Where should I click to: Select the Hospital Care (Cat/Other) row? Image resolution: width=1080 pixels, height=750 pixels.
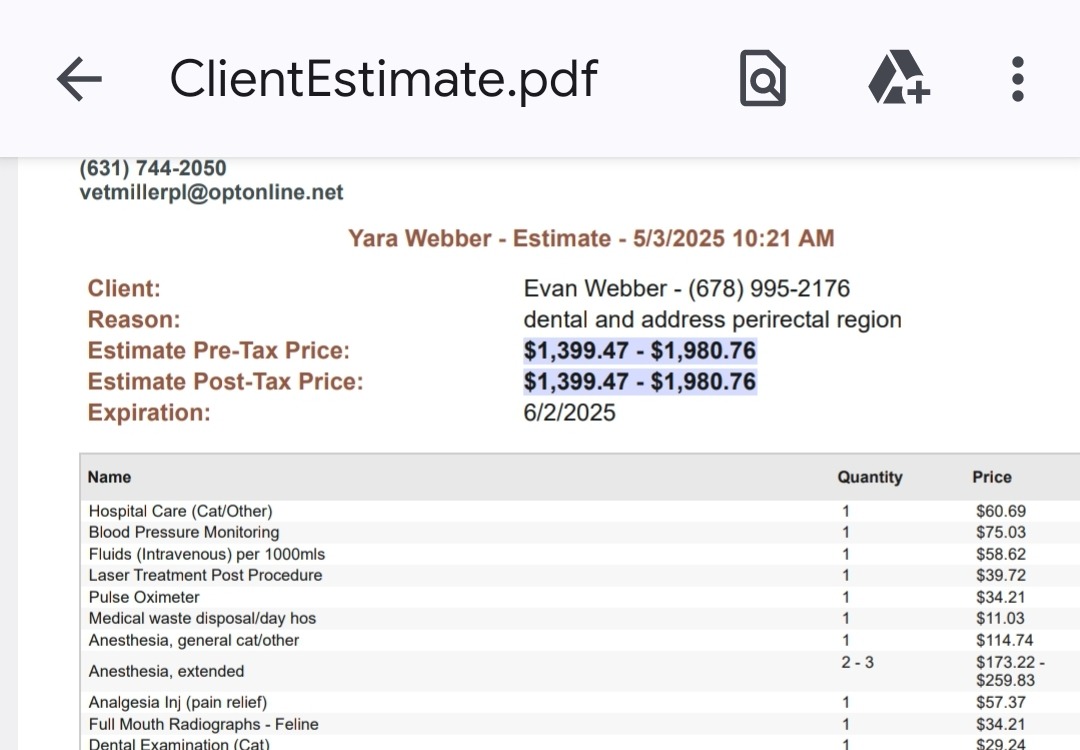180,511
